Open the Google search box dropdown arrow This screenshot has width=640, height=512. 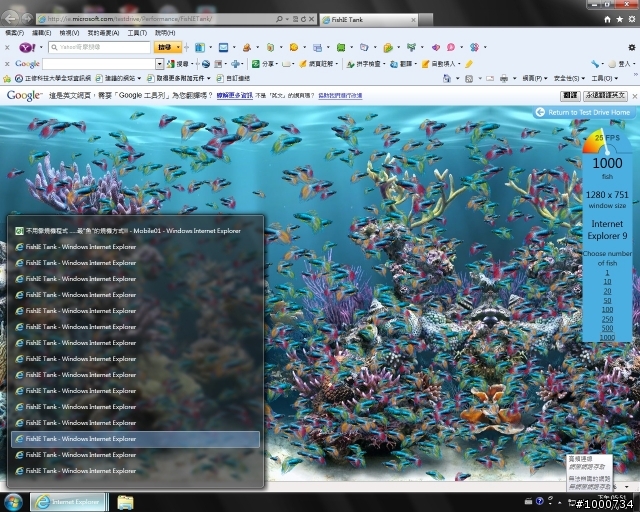pos(160,64)
